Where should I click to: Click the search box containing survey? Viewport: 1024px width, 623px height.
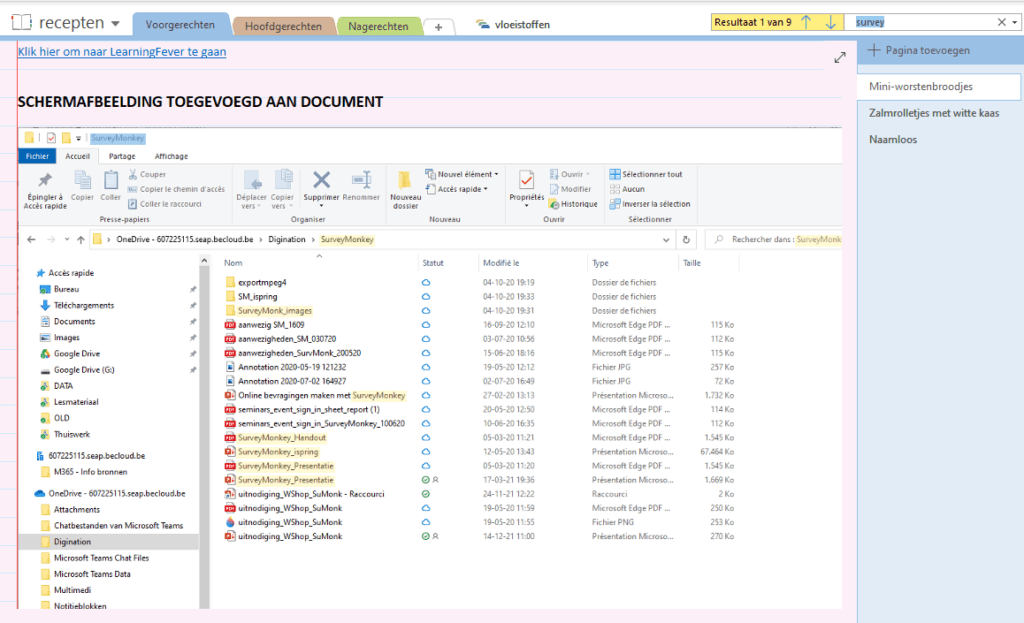point(924,22)
